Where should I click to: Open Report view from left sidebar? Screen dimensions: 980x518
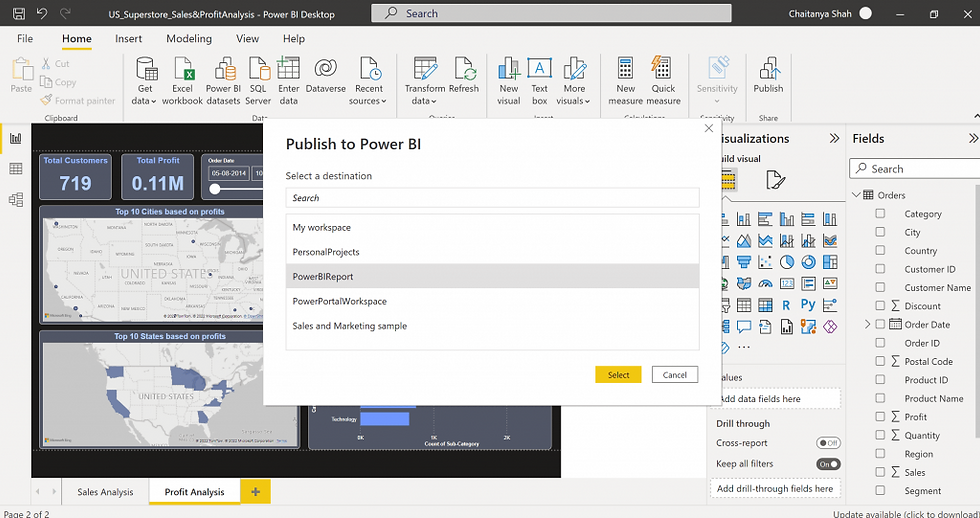[x=16, y=139]
